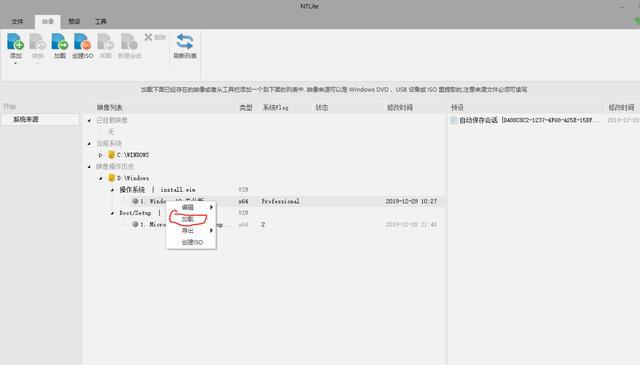This screenshot has height=365, width=640.
Task: Click the greyed 新建会话 toolbar icon
Action: tap(129, 42)
